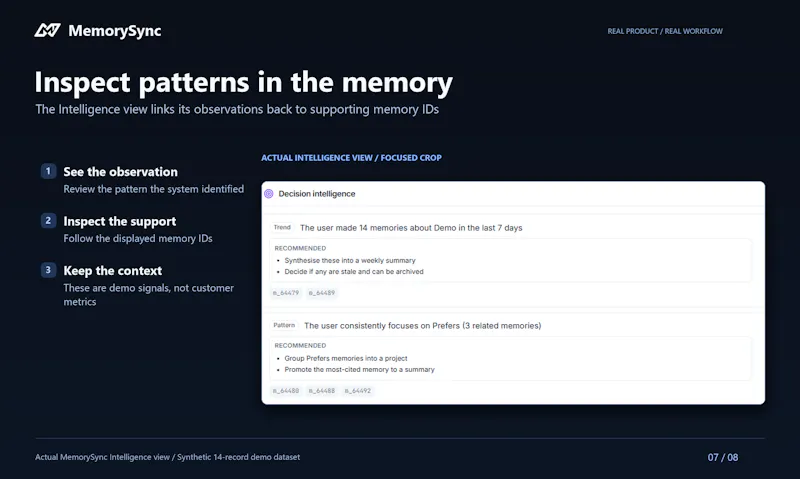
Task: Open memory ID chip m_64489
Action: coord(322,293)
